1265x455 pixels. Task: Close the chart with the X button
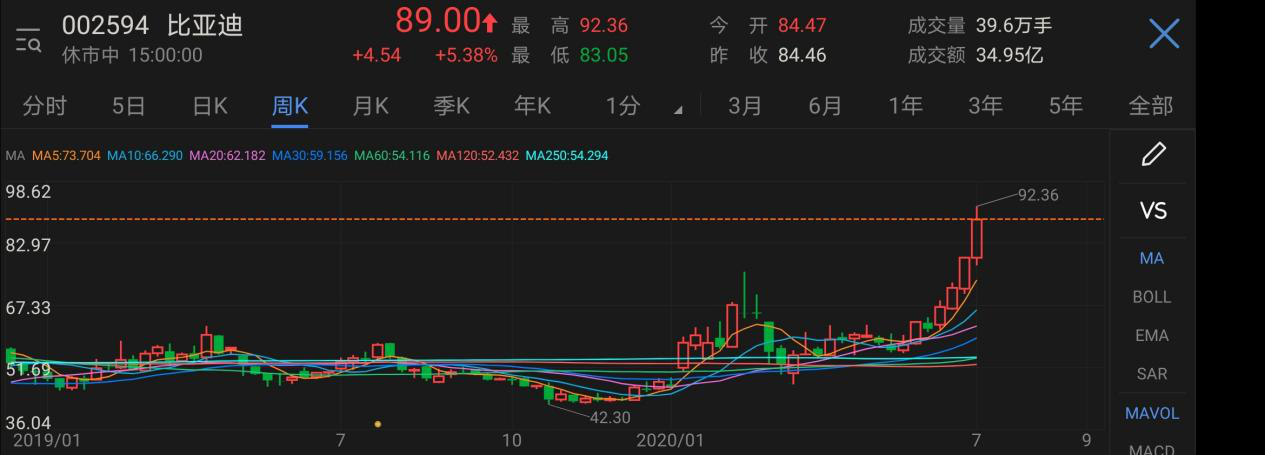pyautogui.click(x=1164, y=35)
